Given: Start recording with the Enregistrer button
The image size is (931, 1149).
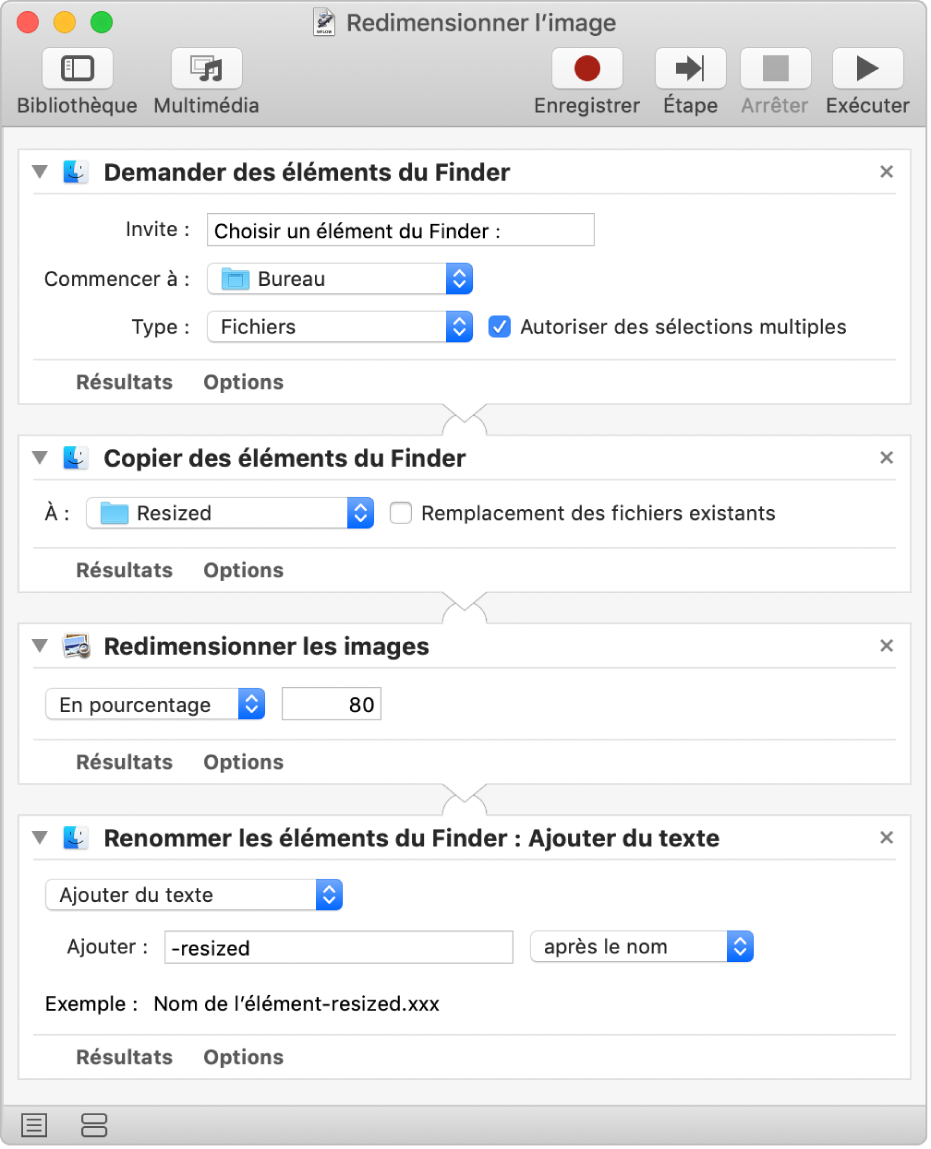Looking at the screenshot, I should (x=587, y=69).
